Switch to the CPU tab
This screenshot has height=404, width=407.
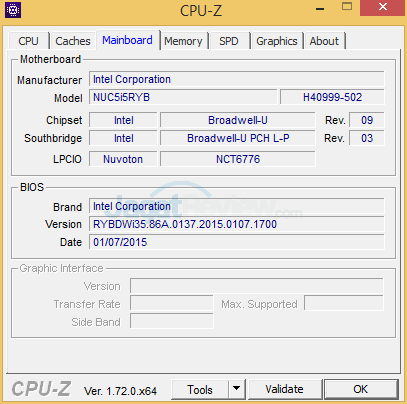pos(28,41)
